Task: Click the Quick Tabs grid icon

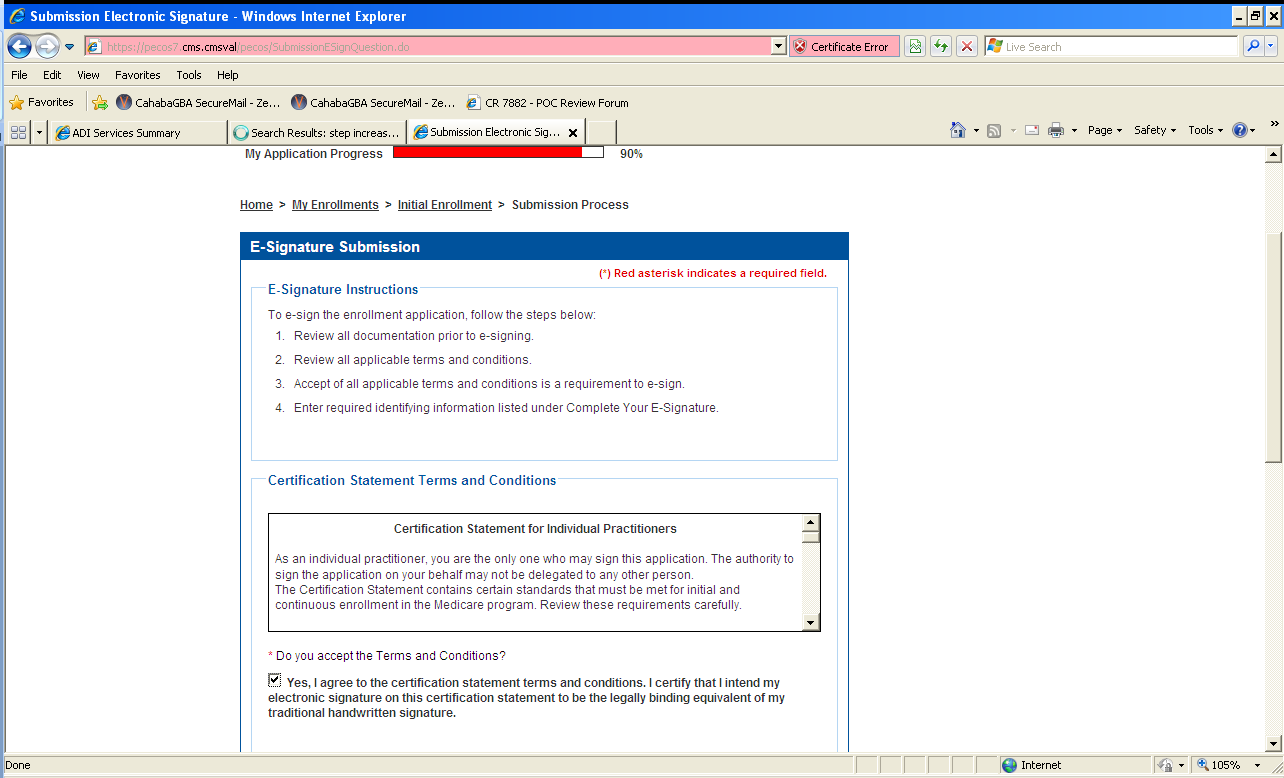Action: pyautogui.click(x=18, y=132)
